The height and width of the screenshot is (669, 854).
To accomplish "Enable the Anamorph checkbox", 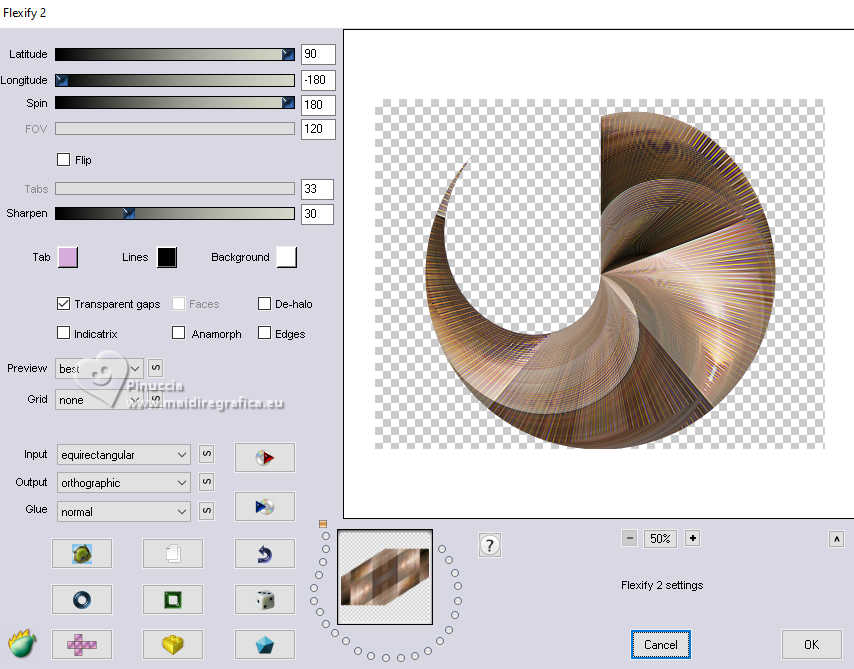I will [x=178, y=333].
